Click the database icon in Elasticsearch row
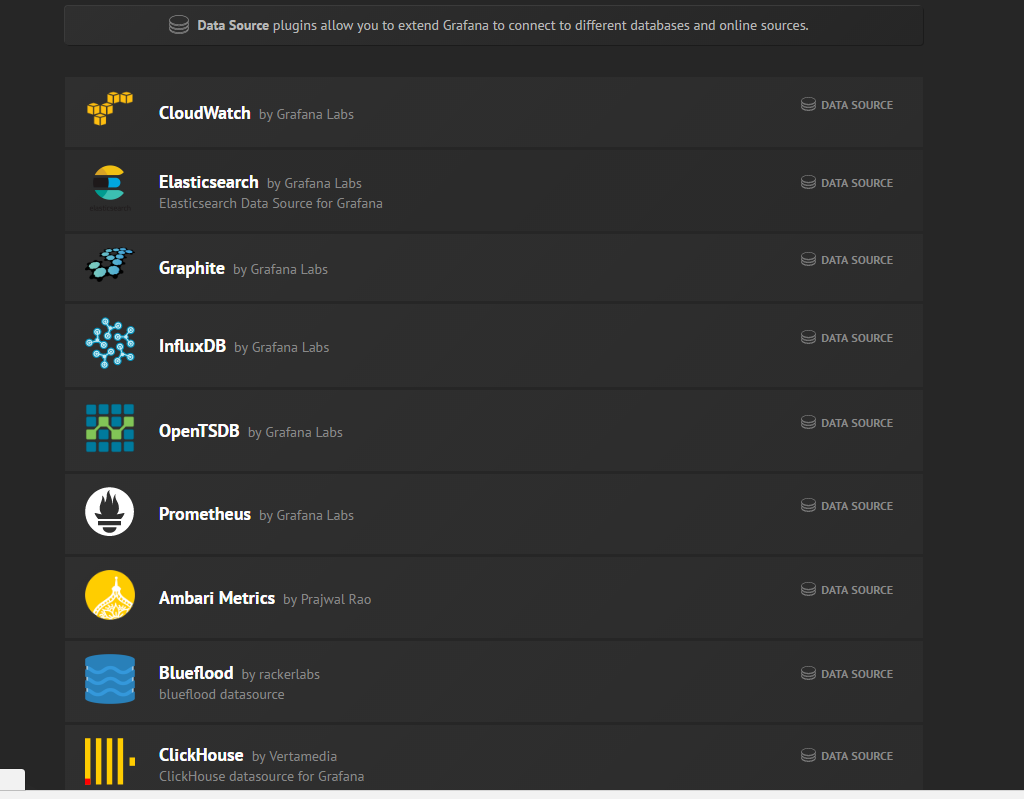The image size is (1024, 799). (x=808, y=182)
